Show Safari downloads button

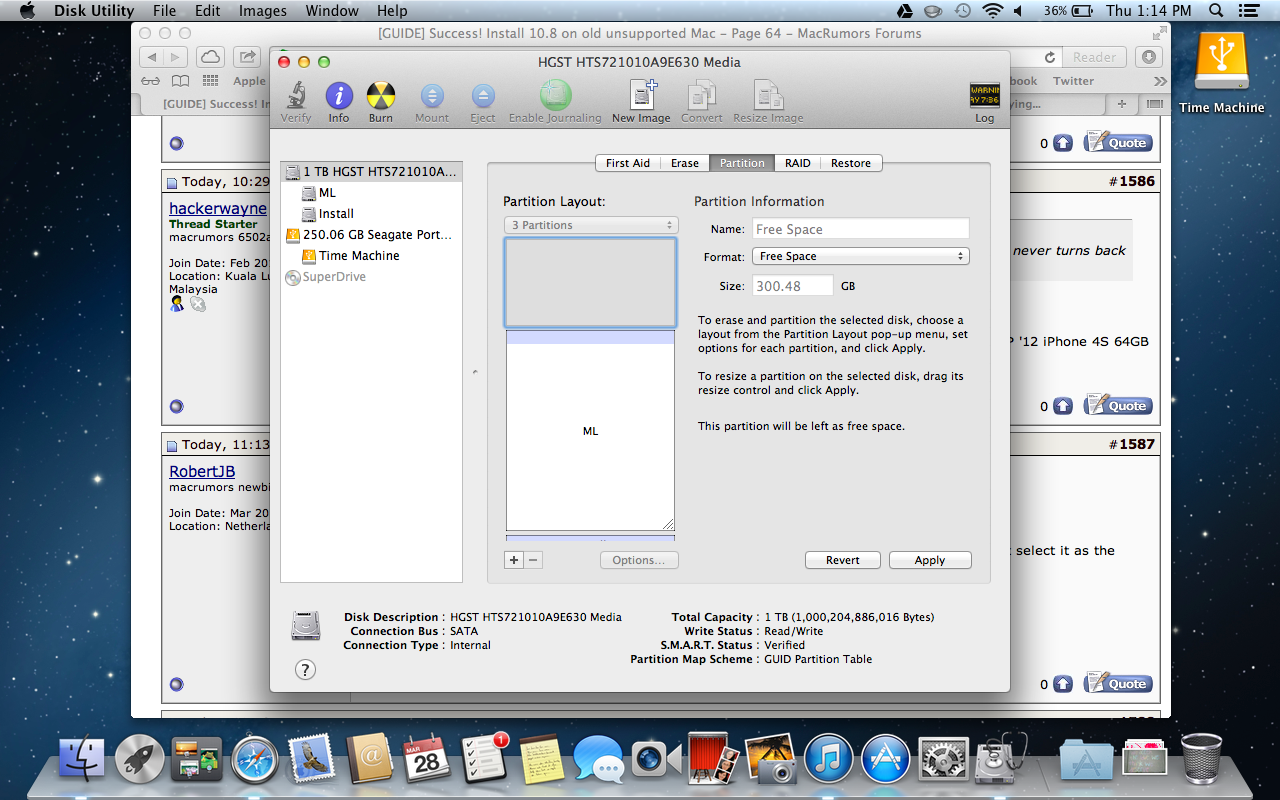[x=1149, y=57]
